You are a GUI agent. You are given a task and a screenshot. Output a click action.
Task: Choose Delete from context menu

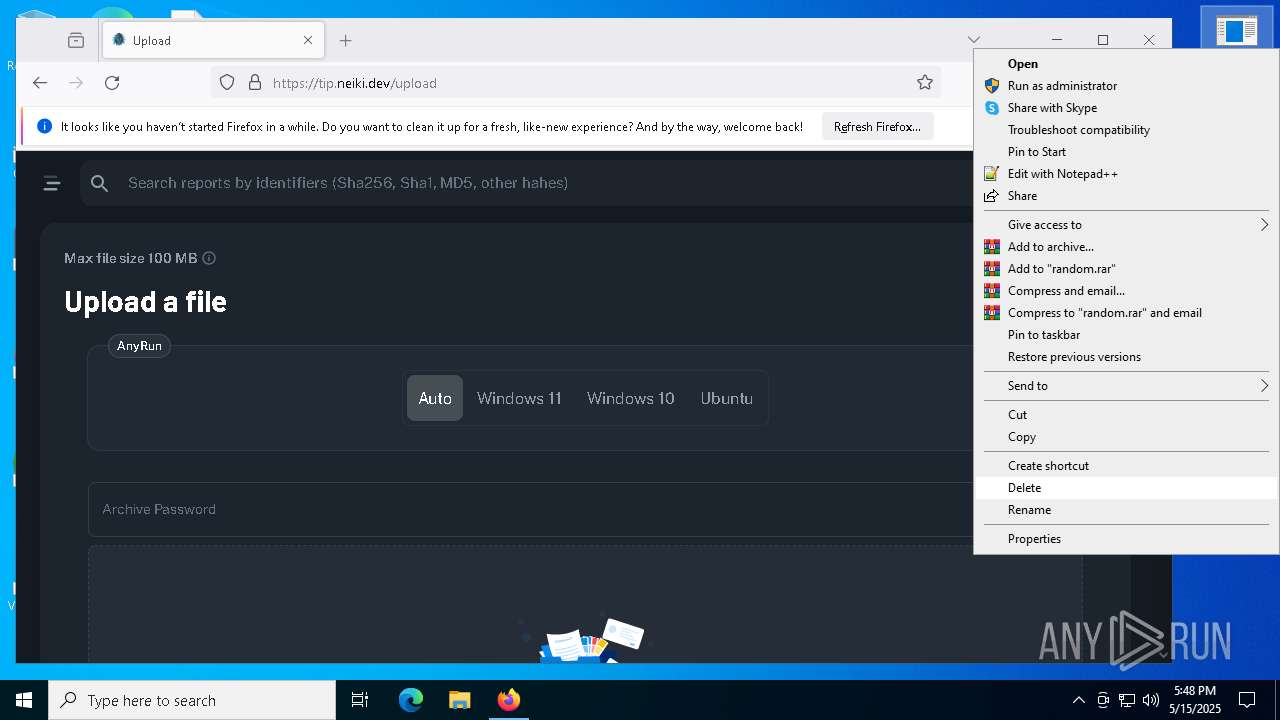click(x=1126, y=488)
